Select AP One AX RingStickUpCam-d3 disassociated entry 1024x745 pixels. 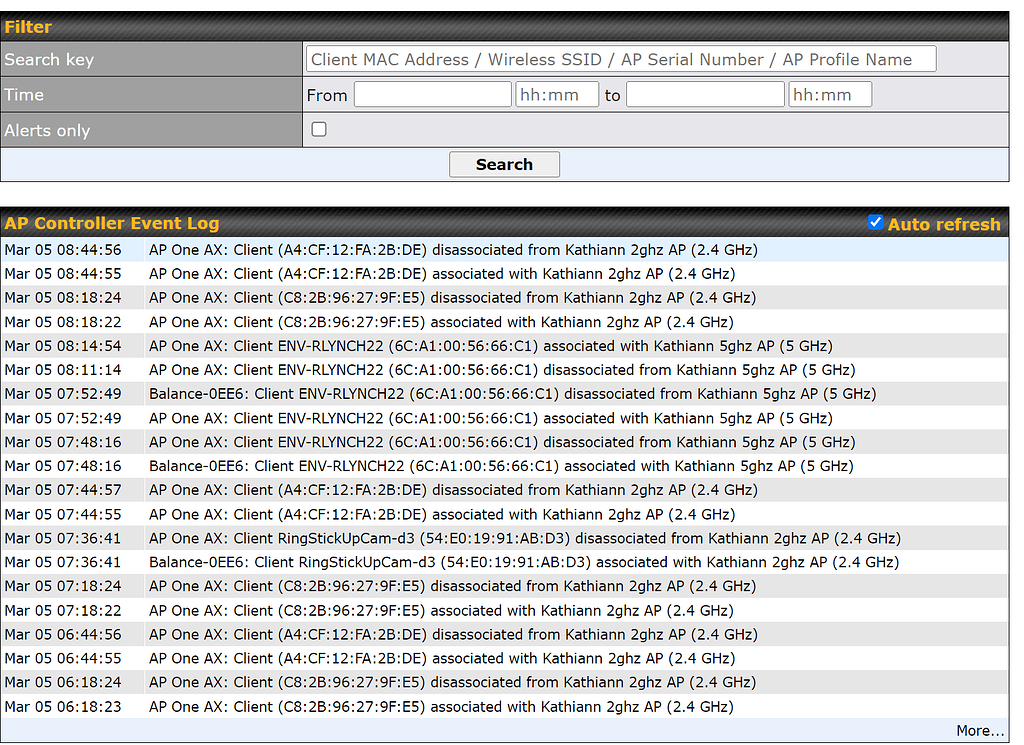point(524,538)
